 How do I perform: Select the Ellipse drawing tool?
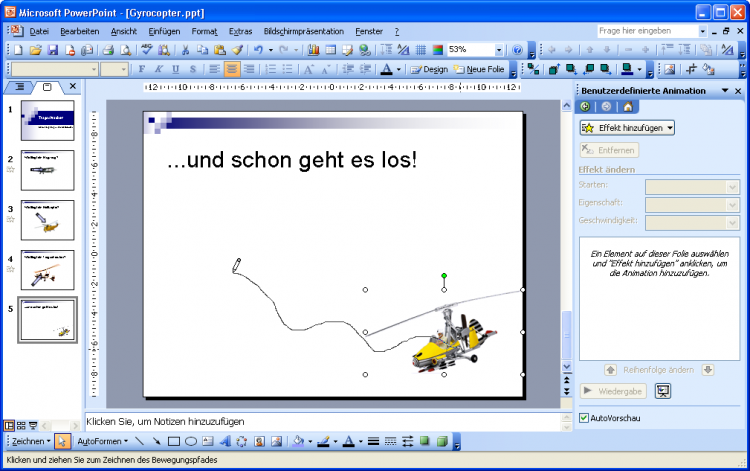(x=190, y=441)
